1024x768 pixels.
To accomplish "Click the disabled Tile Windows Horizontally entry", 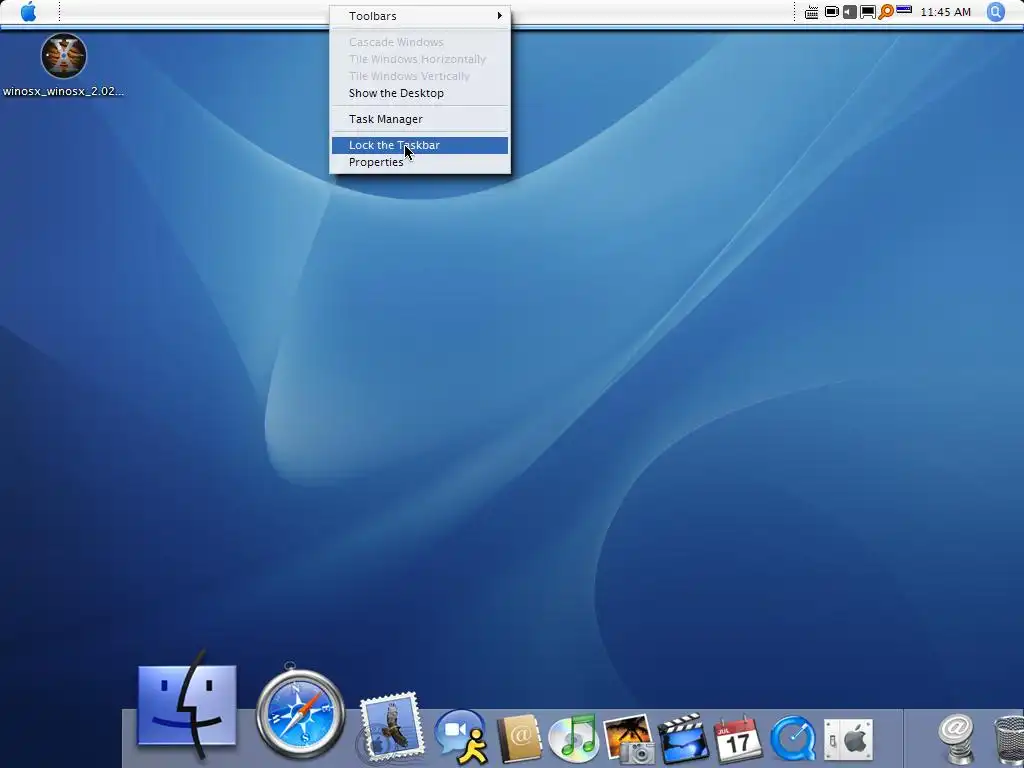I will [x=420, y=59].
